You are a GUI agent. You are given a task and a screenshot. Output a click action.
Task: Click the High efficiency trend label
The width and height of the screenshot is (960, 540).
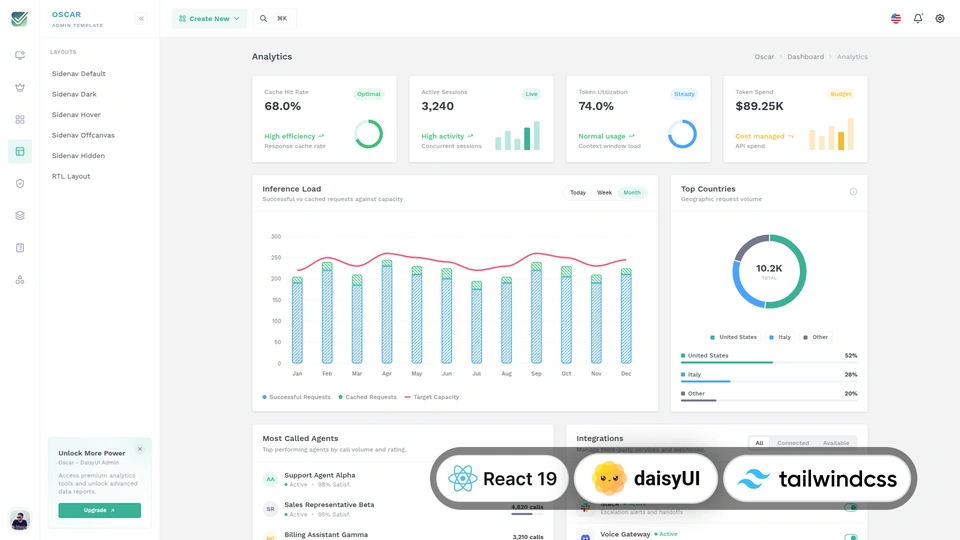(x=294, y=136)
